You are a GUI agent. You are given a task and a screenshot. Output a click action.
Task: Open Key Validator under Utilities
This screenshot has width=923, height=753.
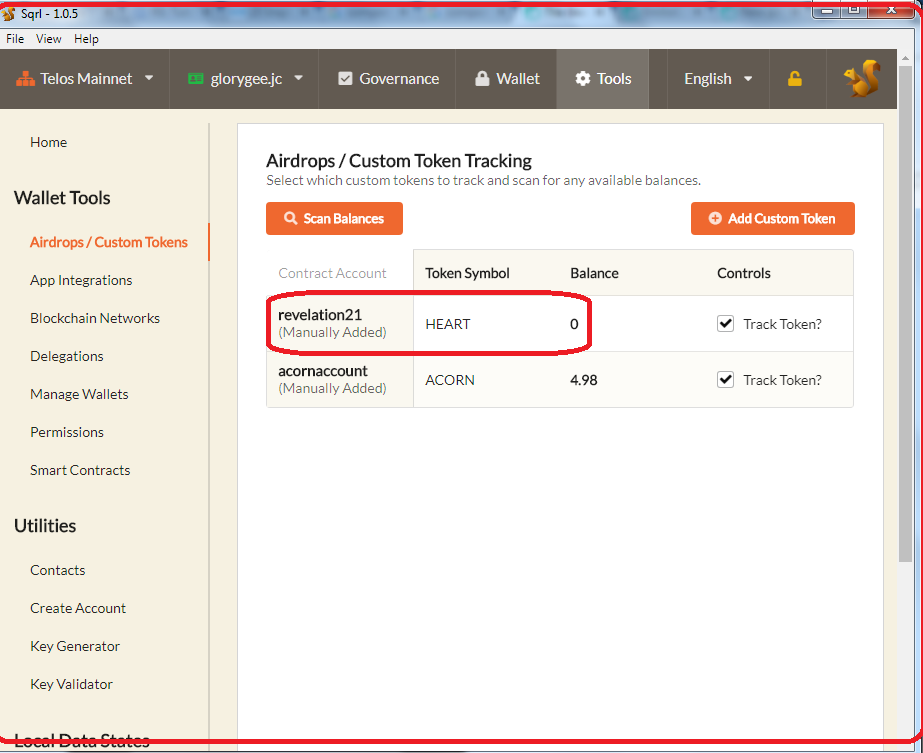[x=71, y=684]
